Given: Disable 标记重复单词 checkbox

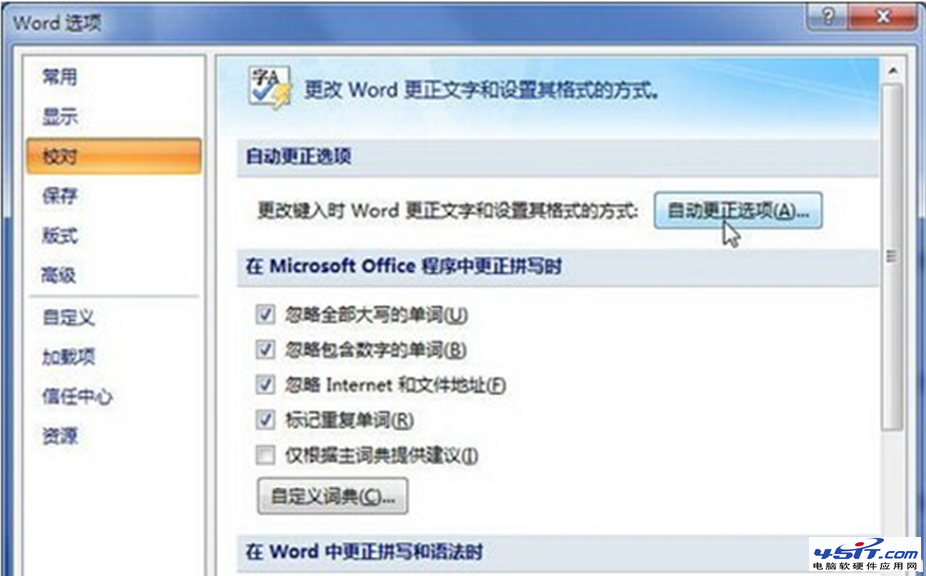Looking at the screenshot, I should (x=265, y=420).
